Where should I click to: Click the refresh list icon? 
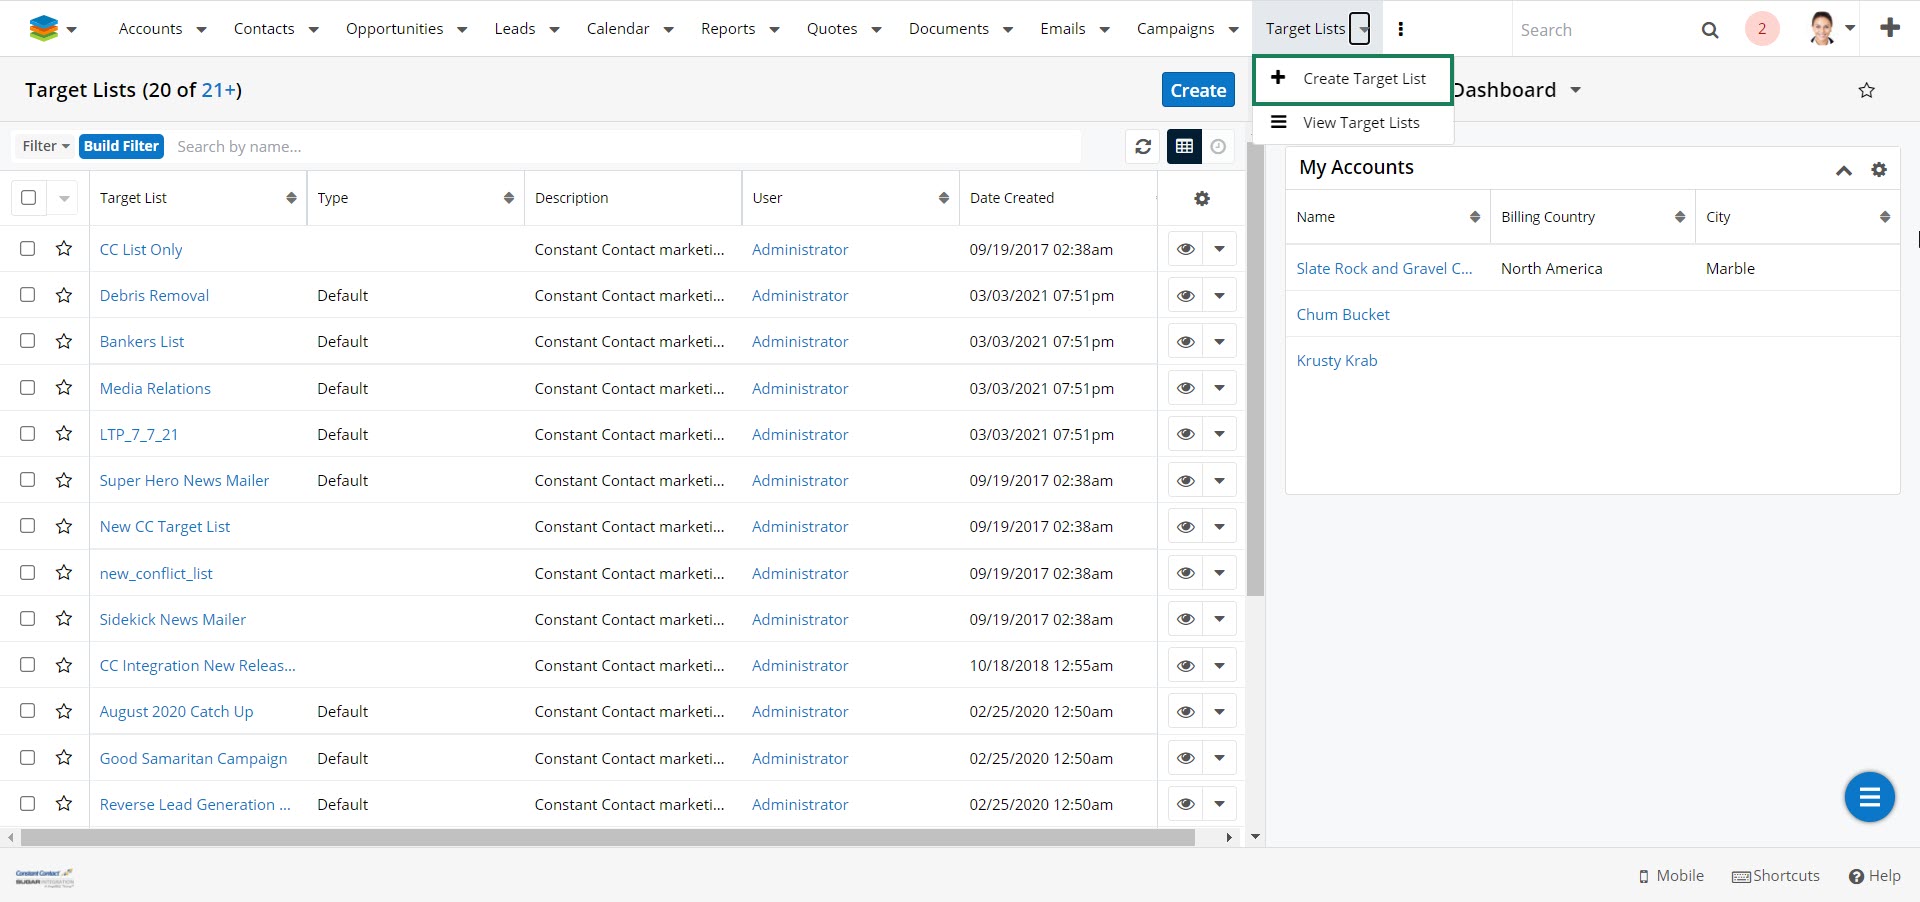tap(1143, 147)
